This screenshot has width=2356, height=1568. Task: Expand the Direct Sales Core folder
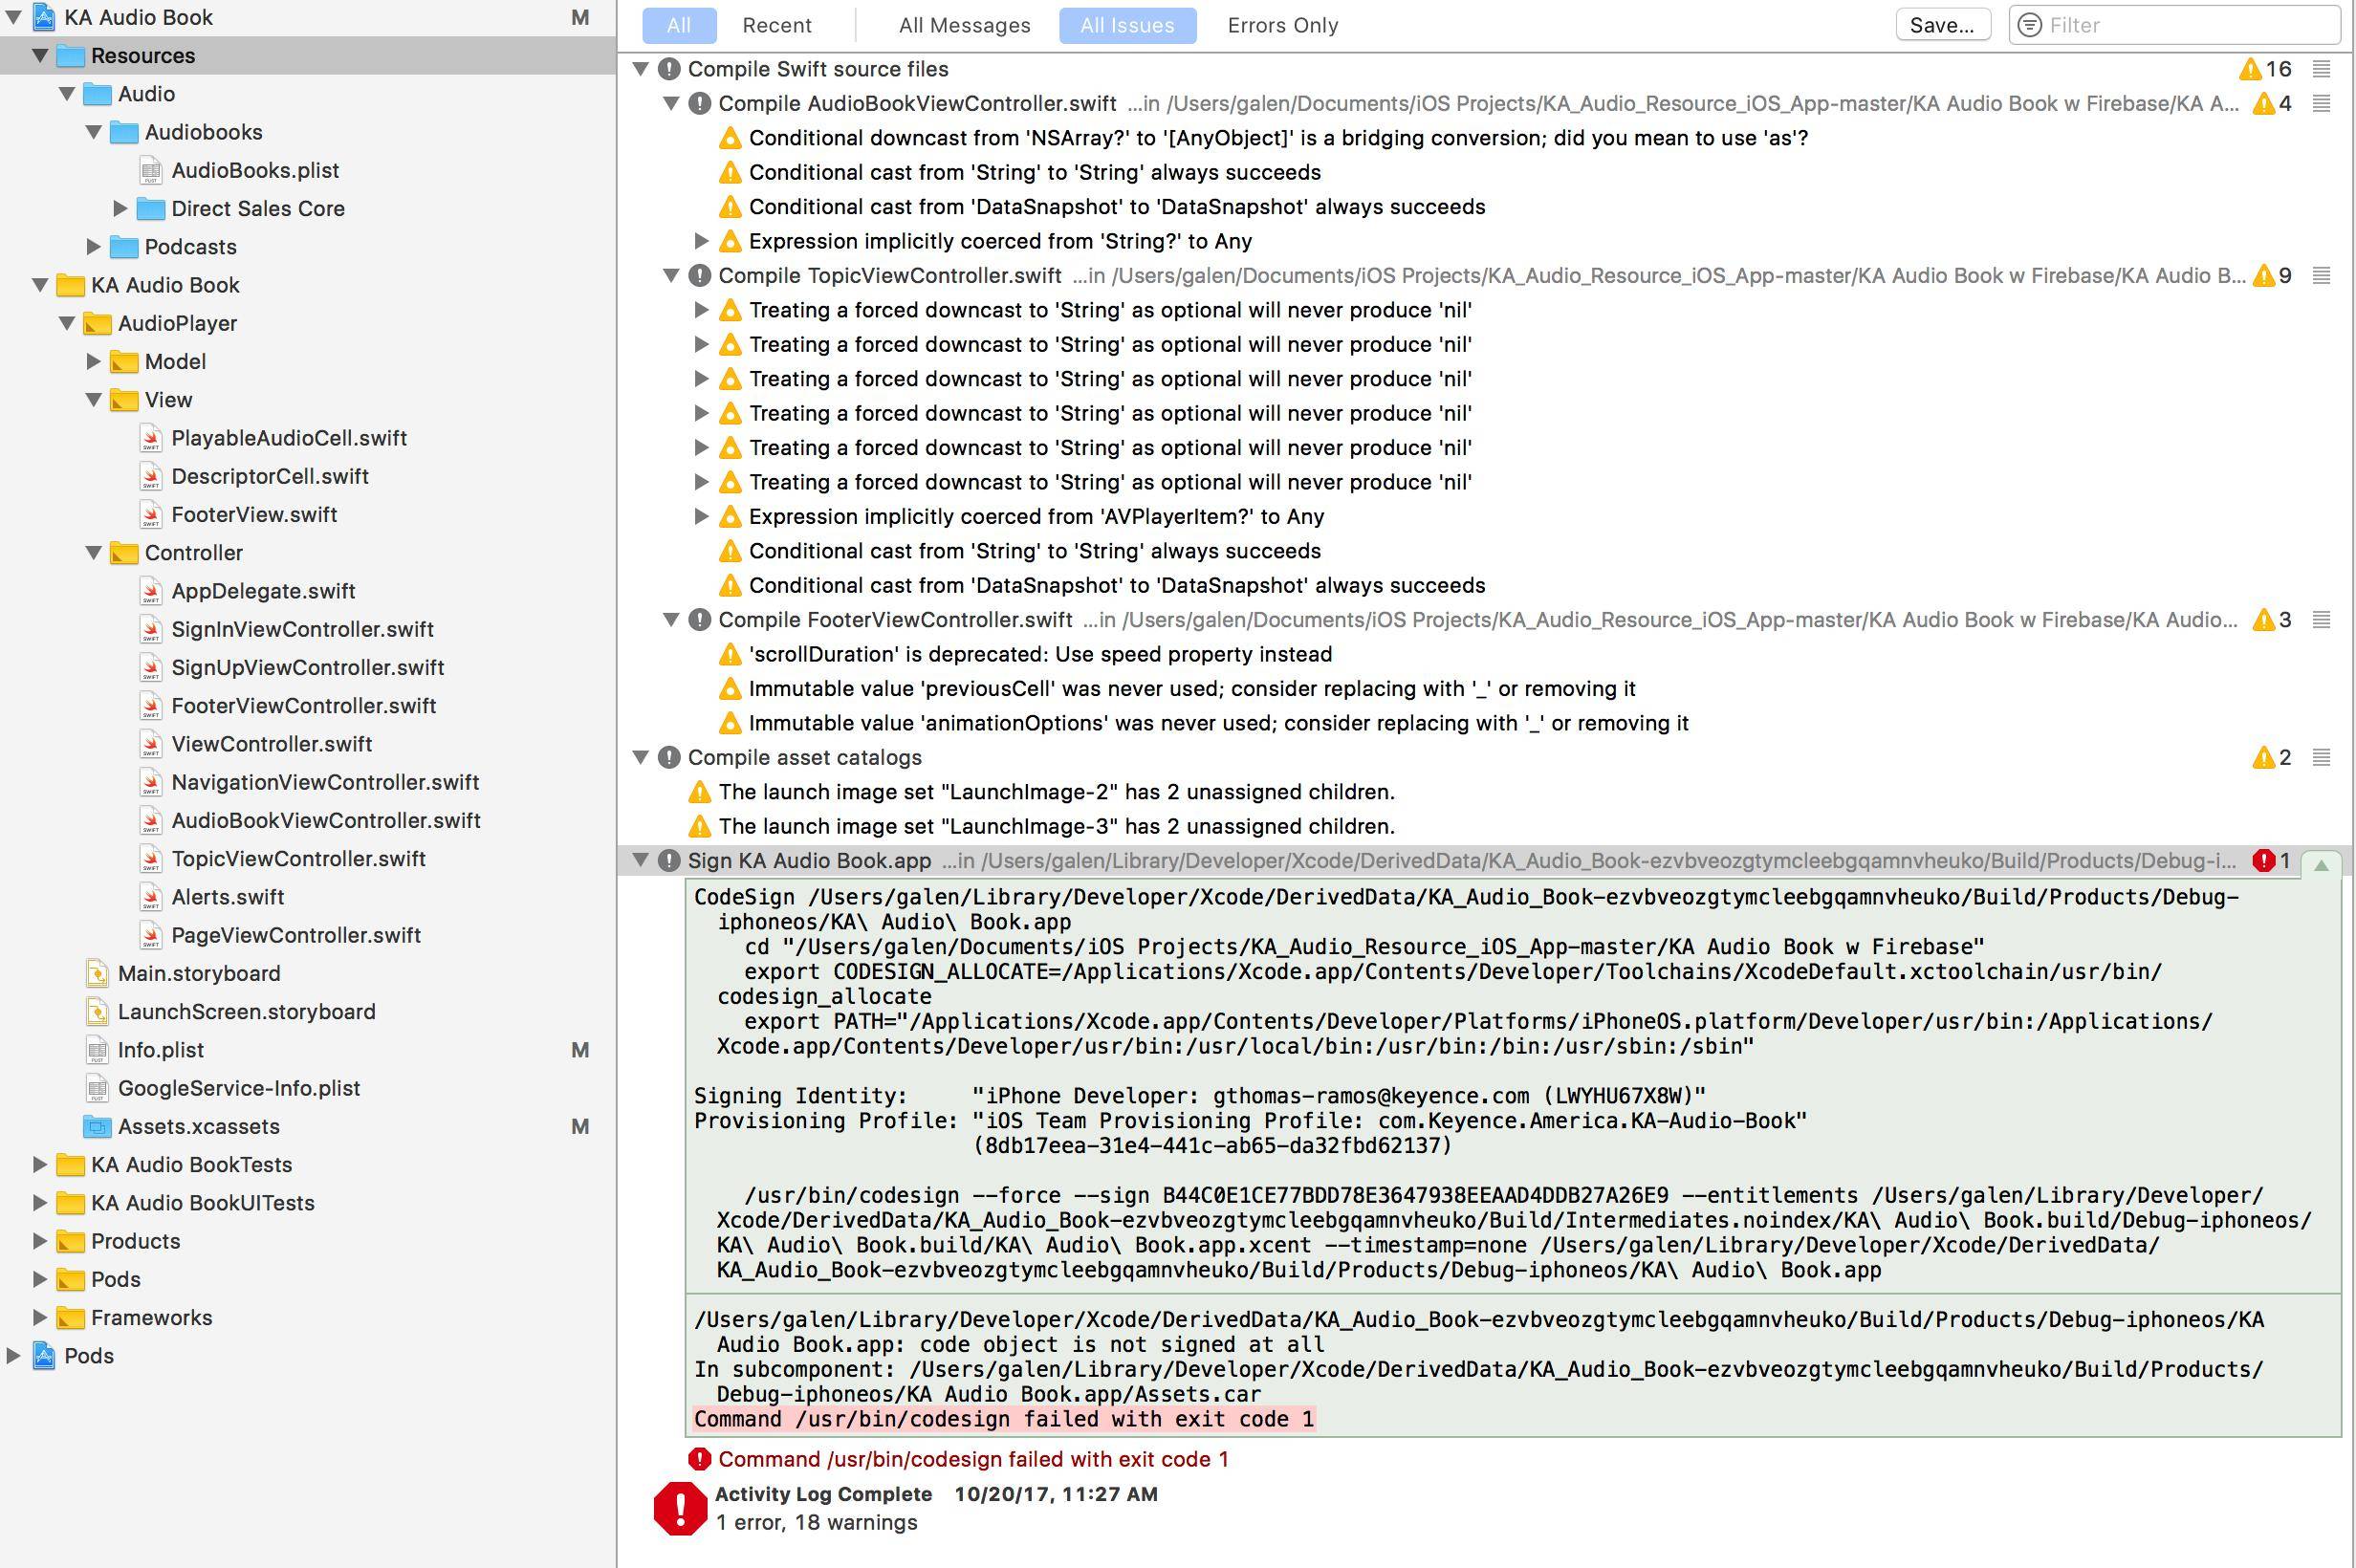[120, 208]
